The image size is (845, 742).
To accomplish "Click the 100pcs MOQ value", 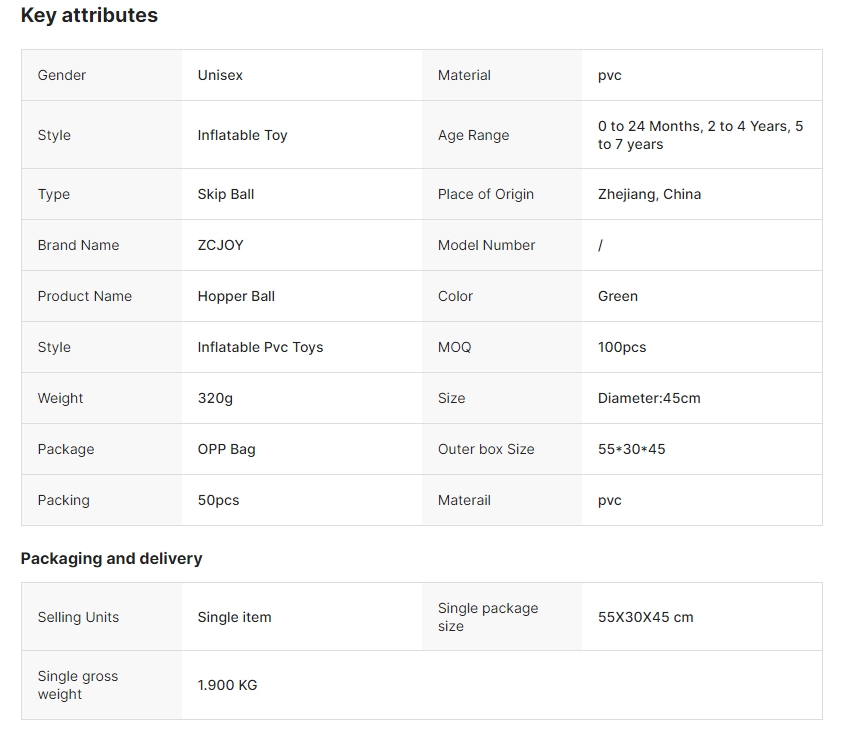I will [x=622, y=347].
